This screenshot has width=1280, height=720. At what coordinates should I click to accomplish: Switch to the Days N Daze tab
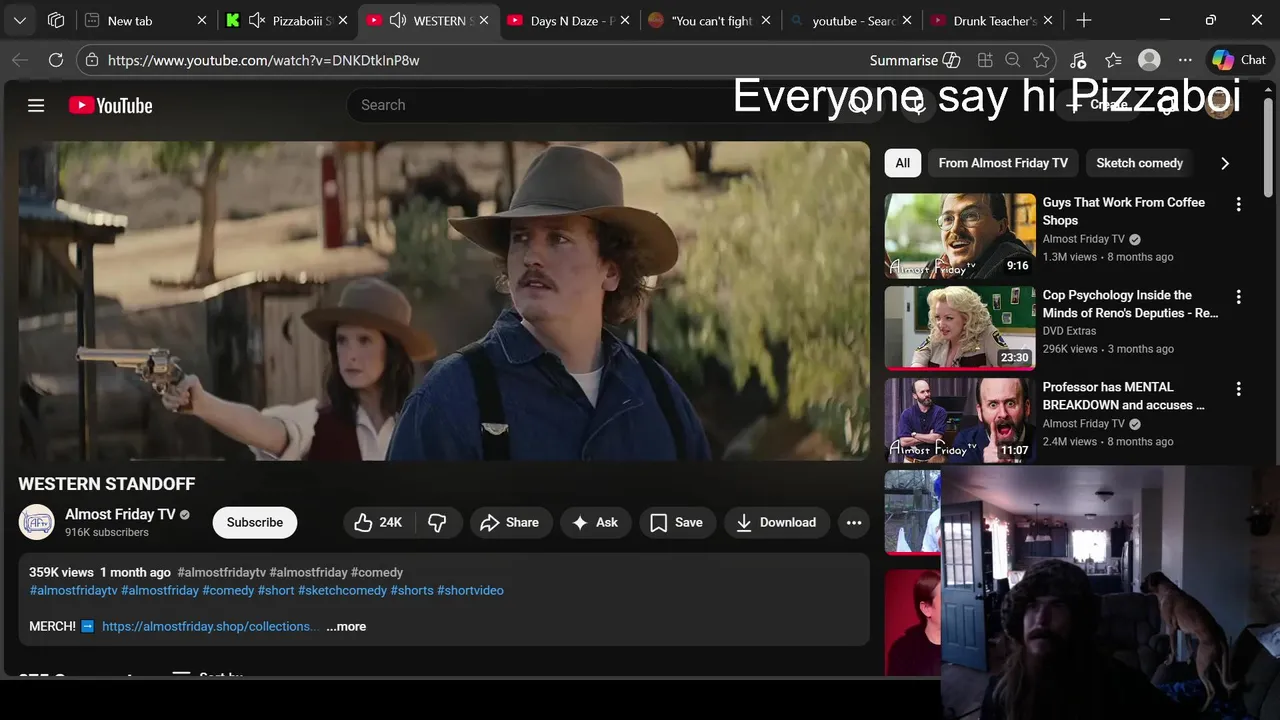571,20
